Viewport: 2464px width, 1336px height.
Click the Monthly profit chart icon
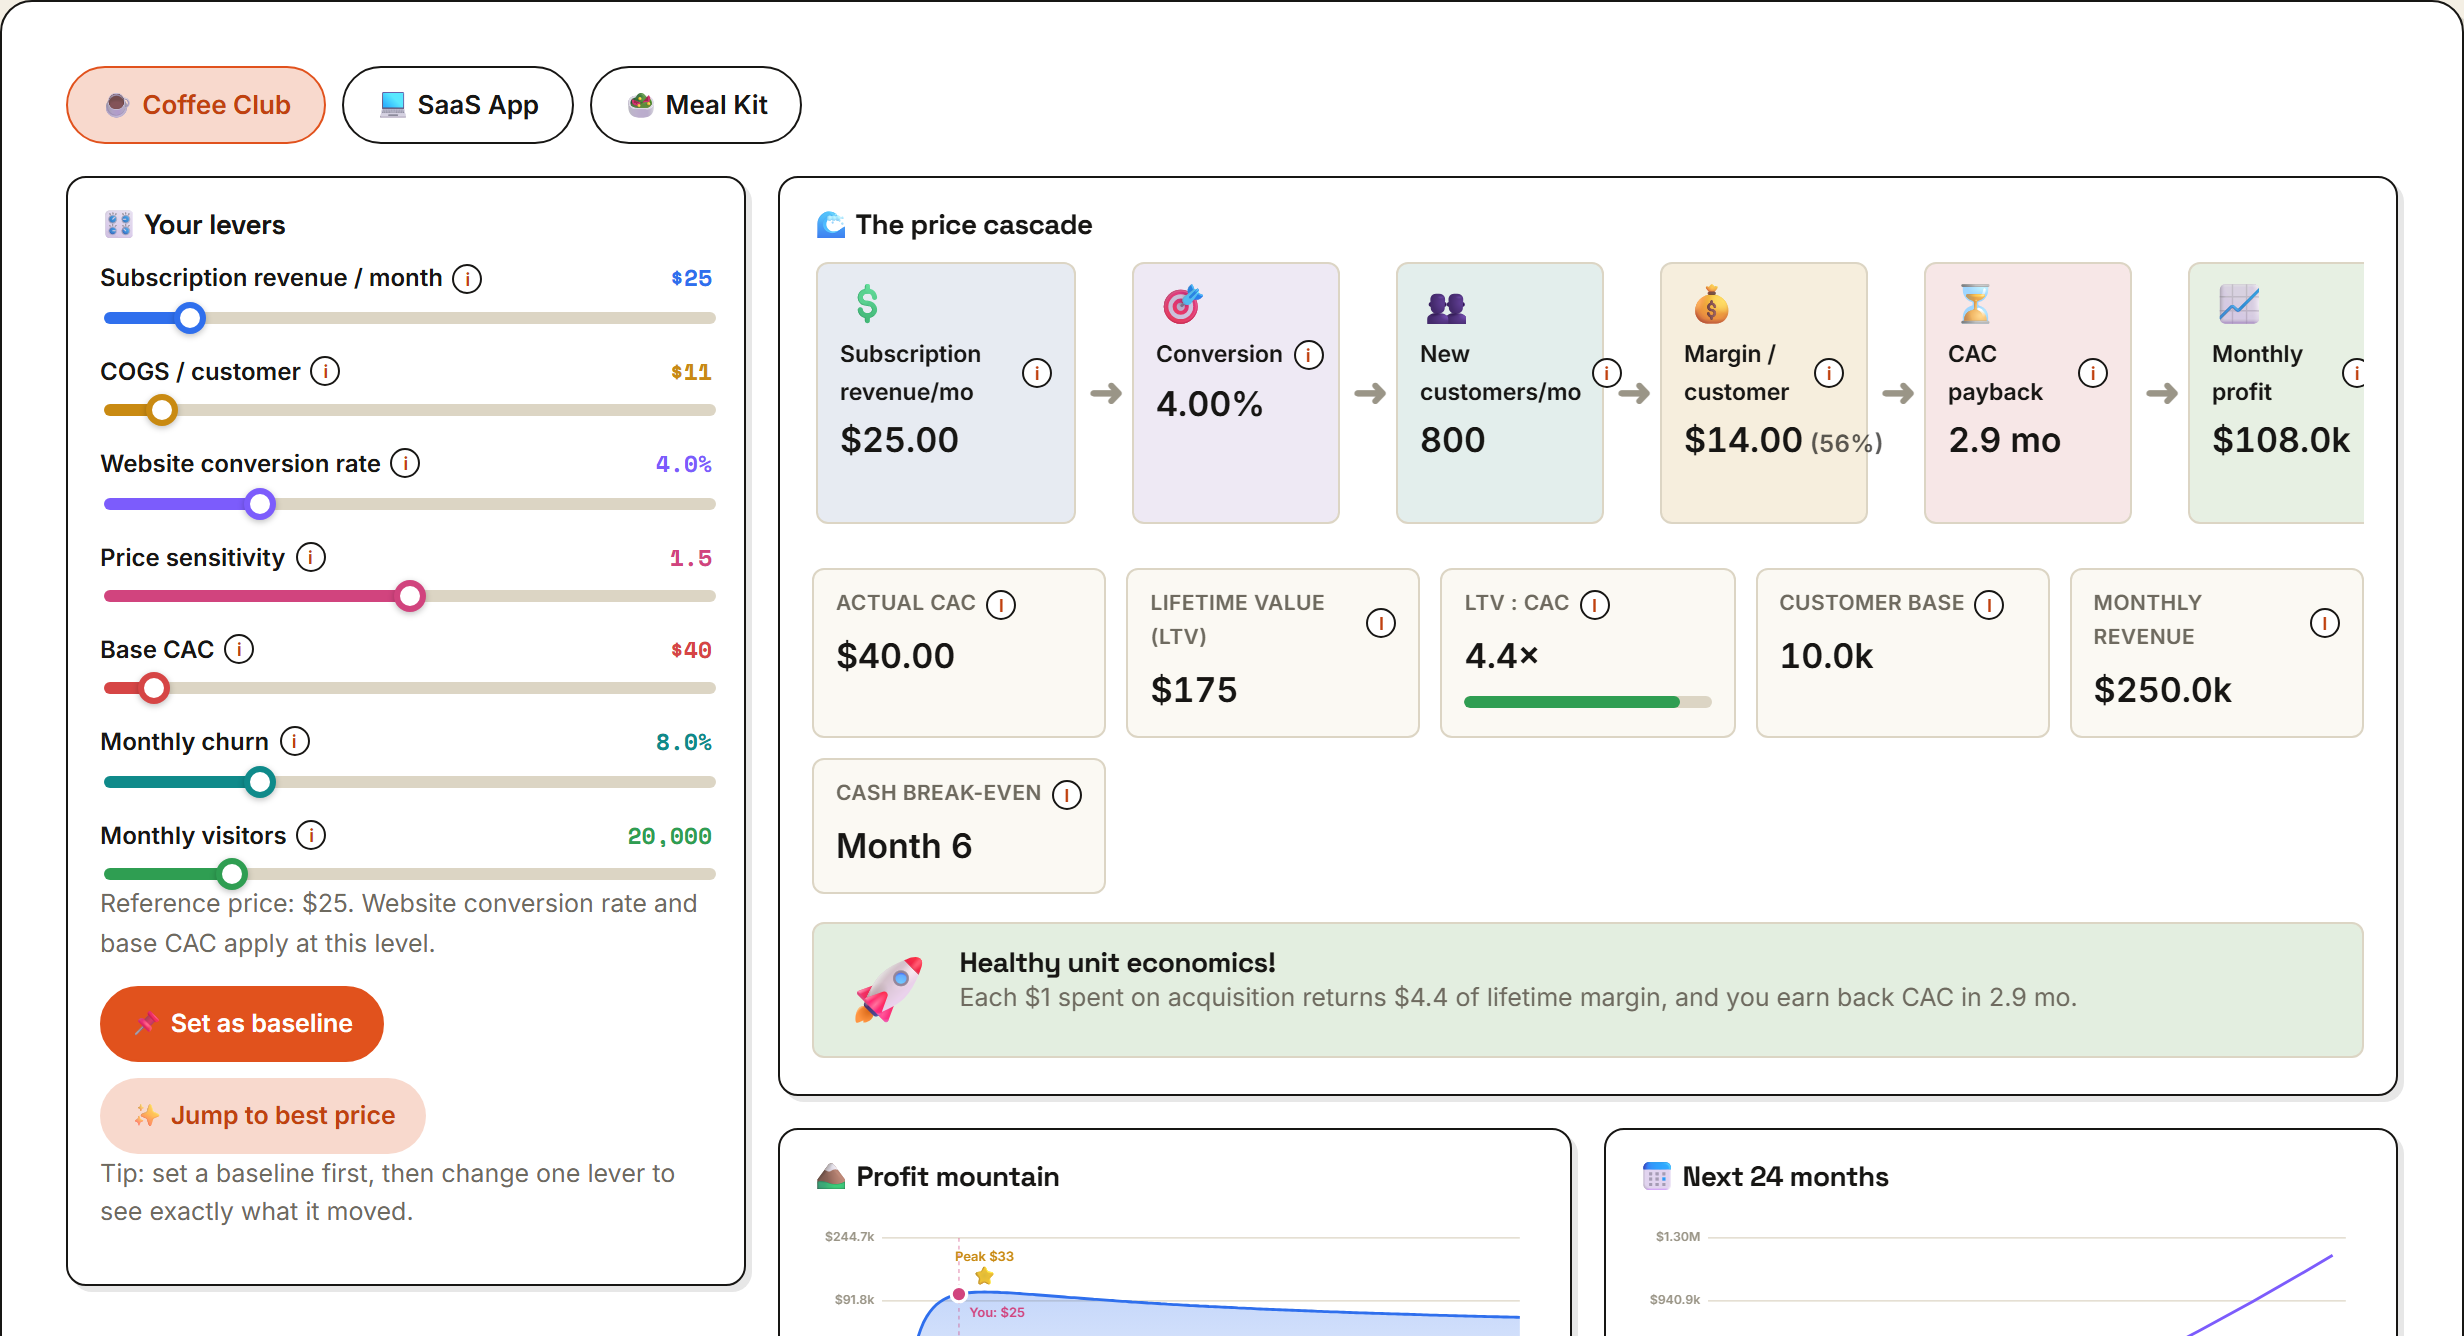click(2239, 305)
